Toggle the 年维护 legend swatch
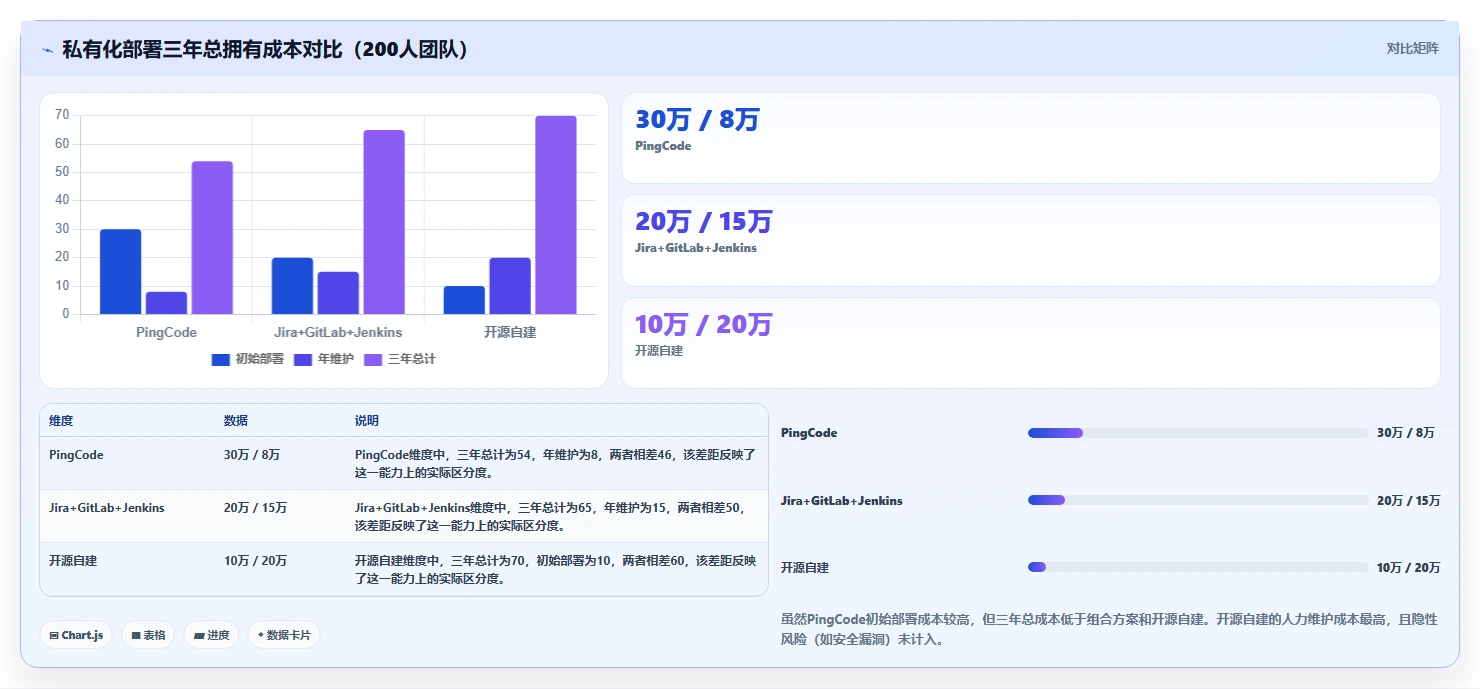 pyautogui.click(x=303, y=359)
